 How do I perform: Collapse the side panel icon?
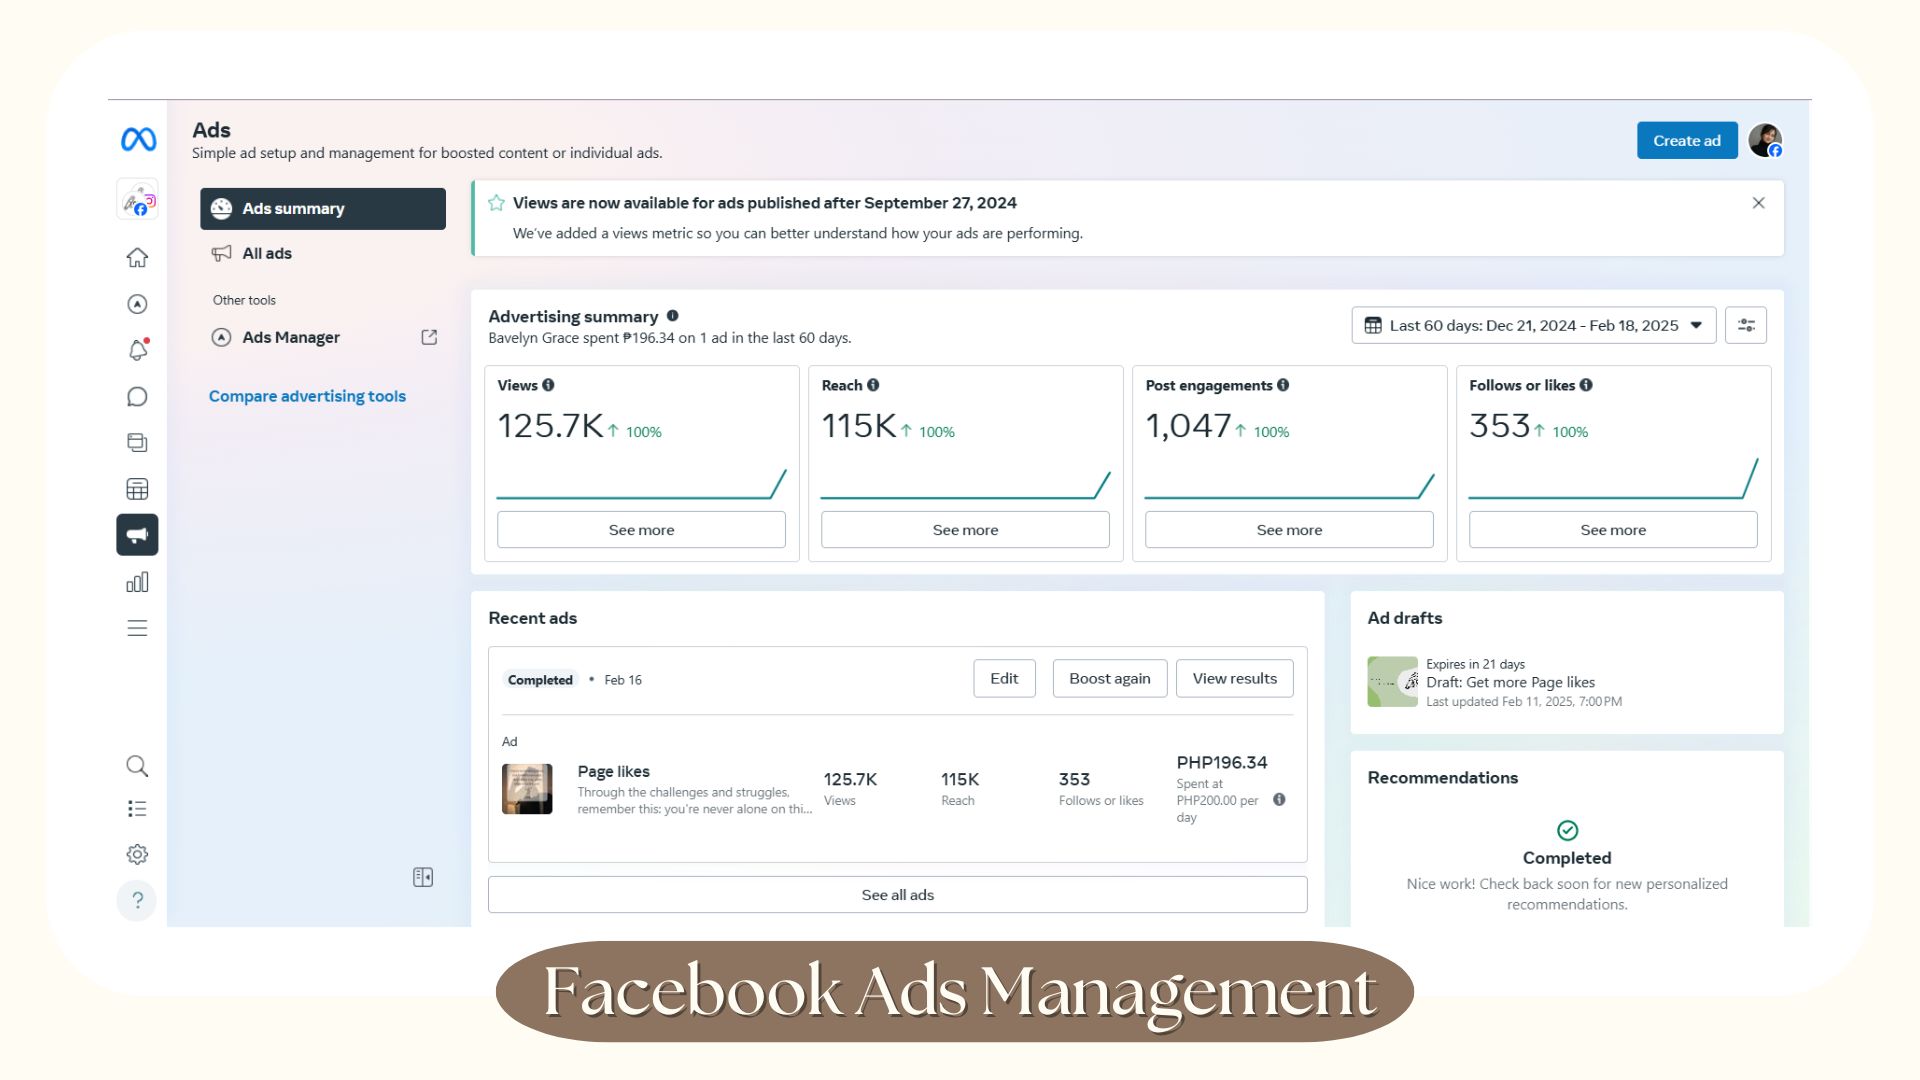[x=423, y=877]
